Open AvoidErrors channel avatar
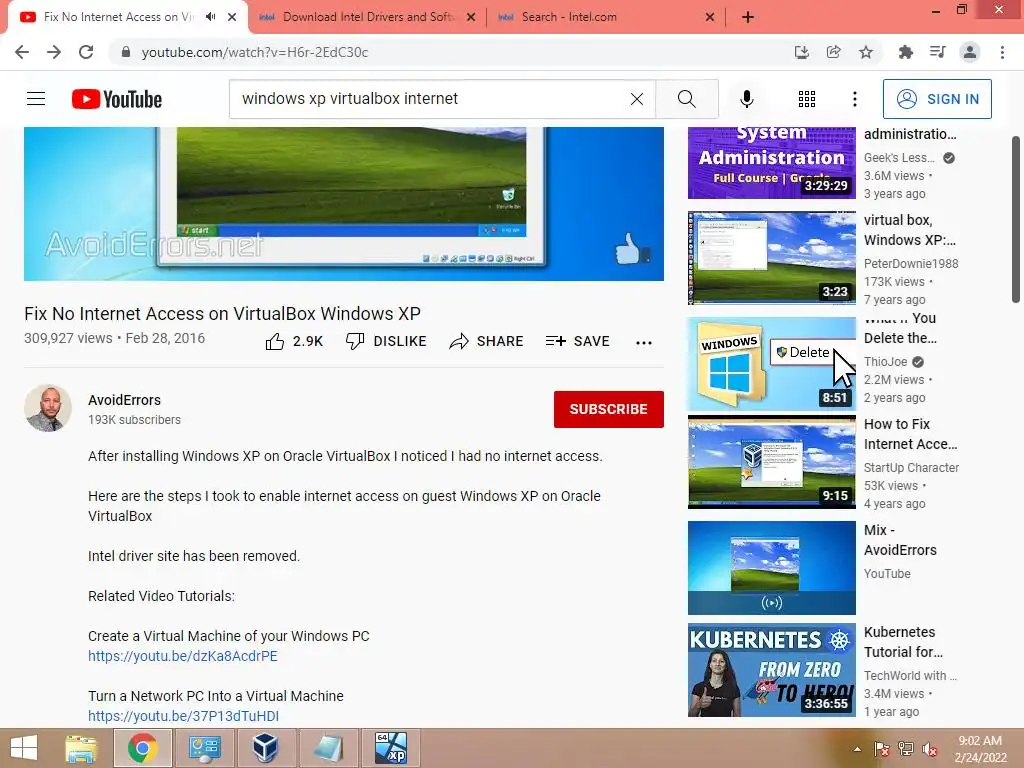Image resolution: width=1024 pixels, height=768 pixels. (x=48, y=408)
